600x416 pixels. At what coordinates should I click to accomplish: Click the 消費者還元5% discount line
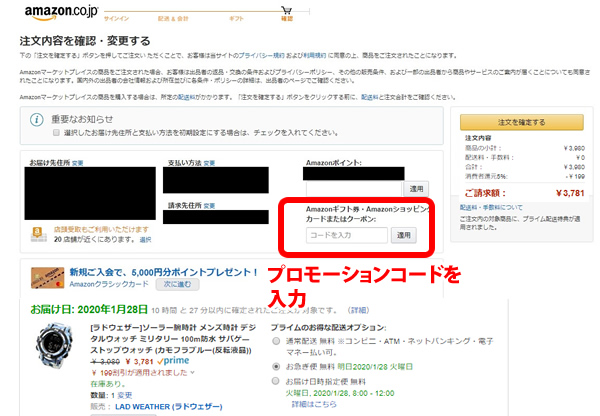click(524, 176)
